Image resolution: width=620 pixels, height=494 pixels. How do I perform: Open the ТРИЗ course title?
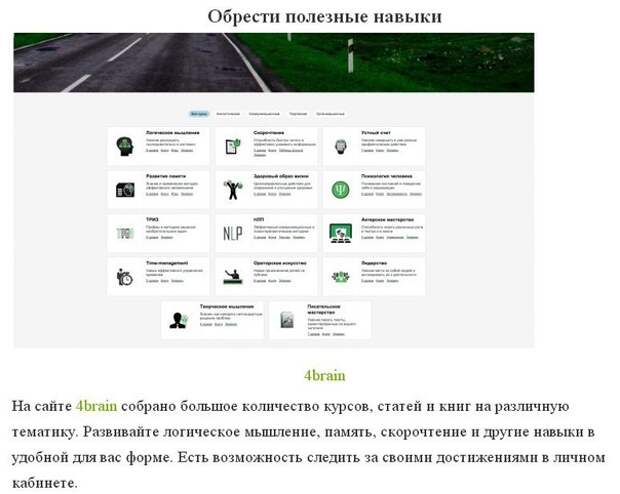pos(152,220)
